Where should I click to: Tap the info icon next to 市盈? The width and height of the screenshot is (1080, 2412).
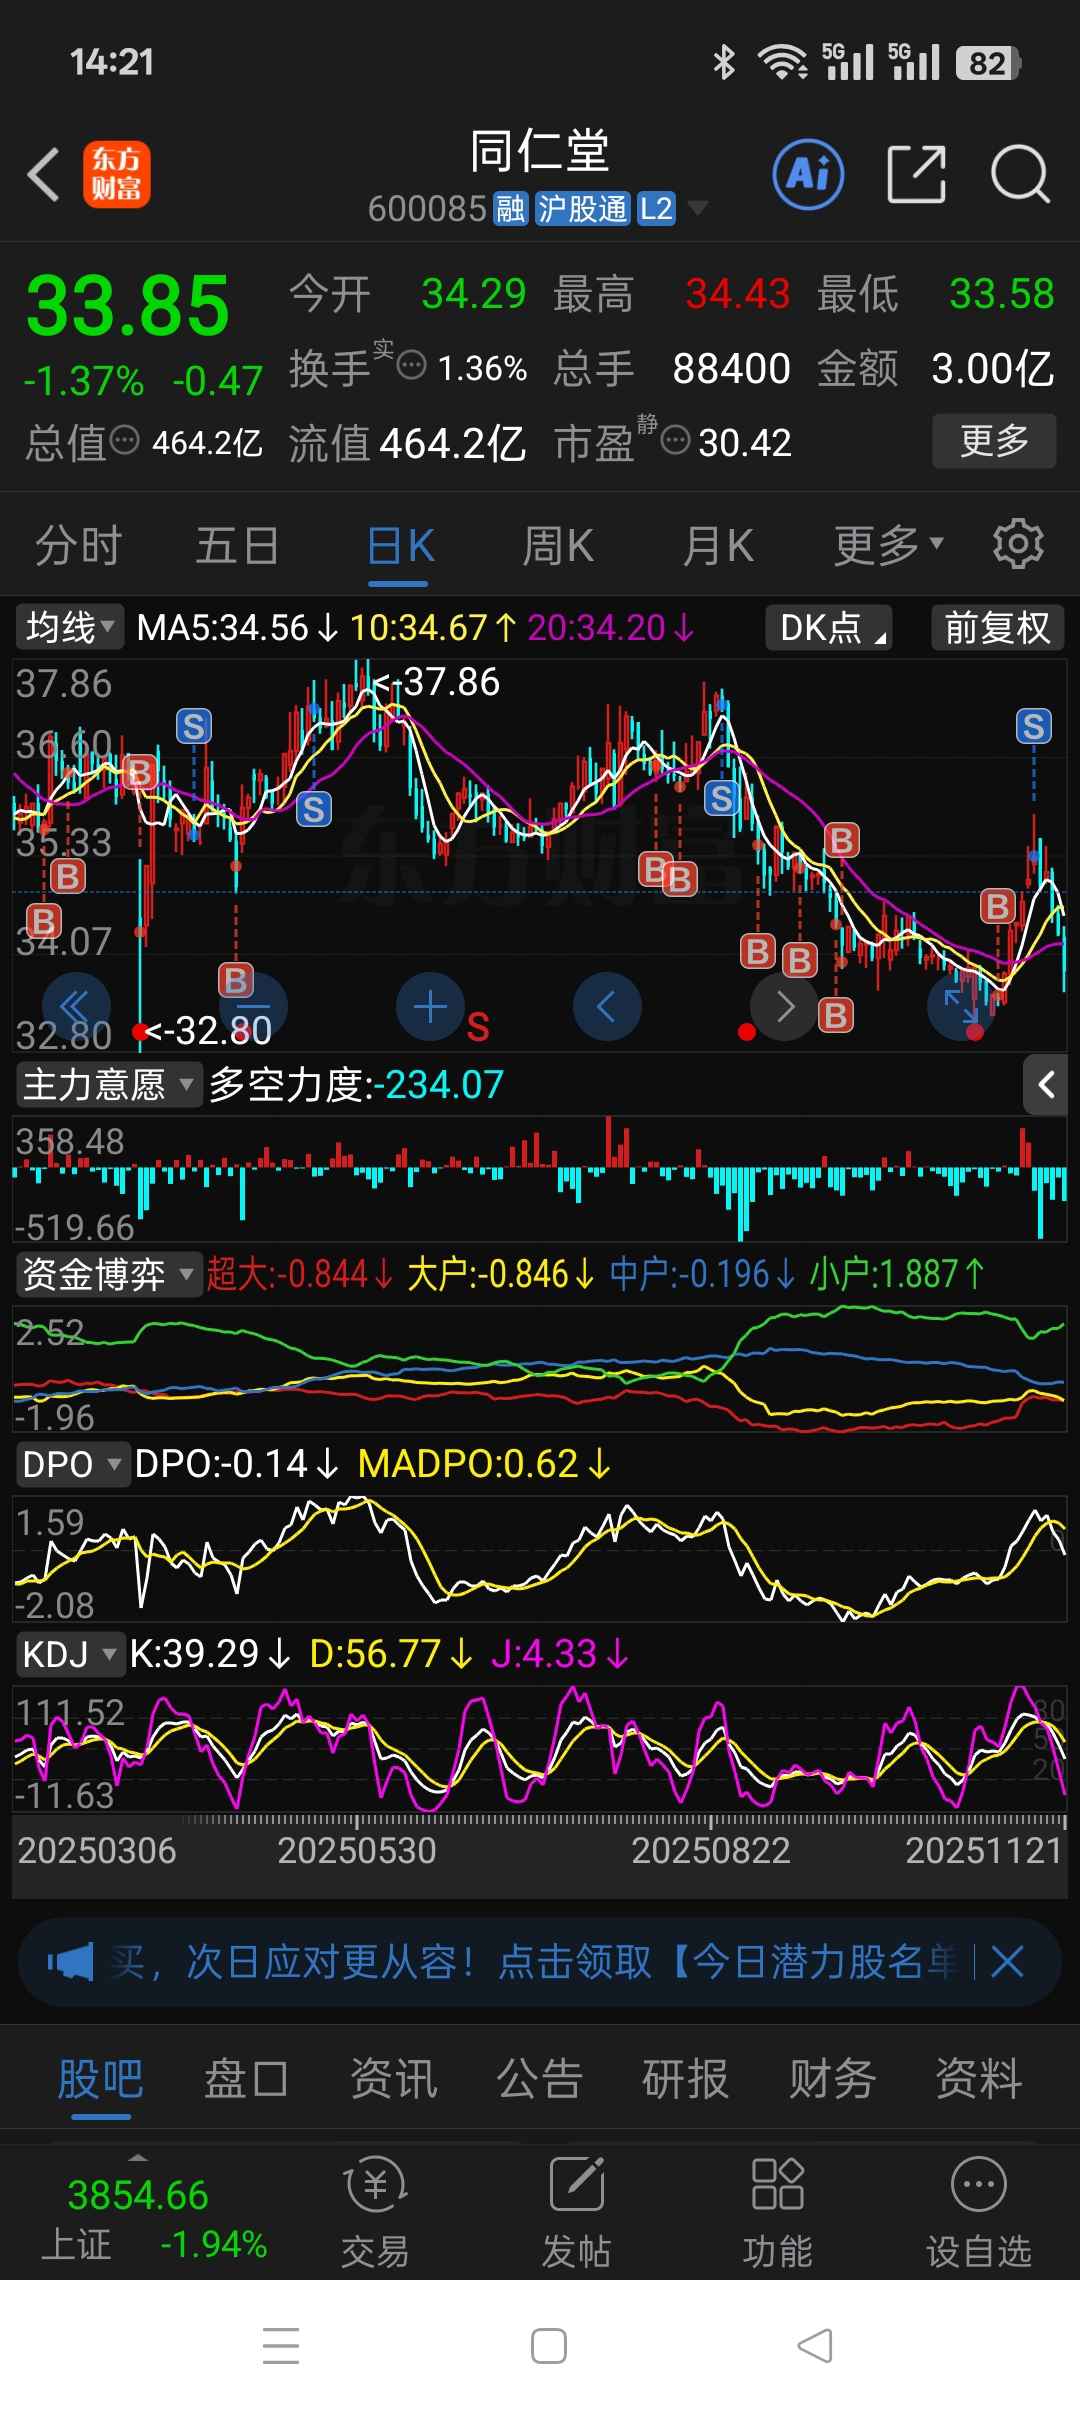coord(676,440)
